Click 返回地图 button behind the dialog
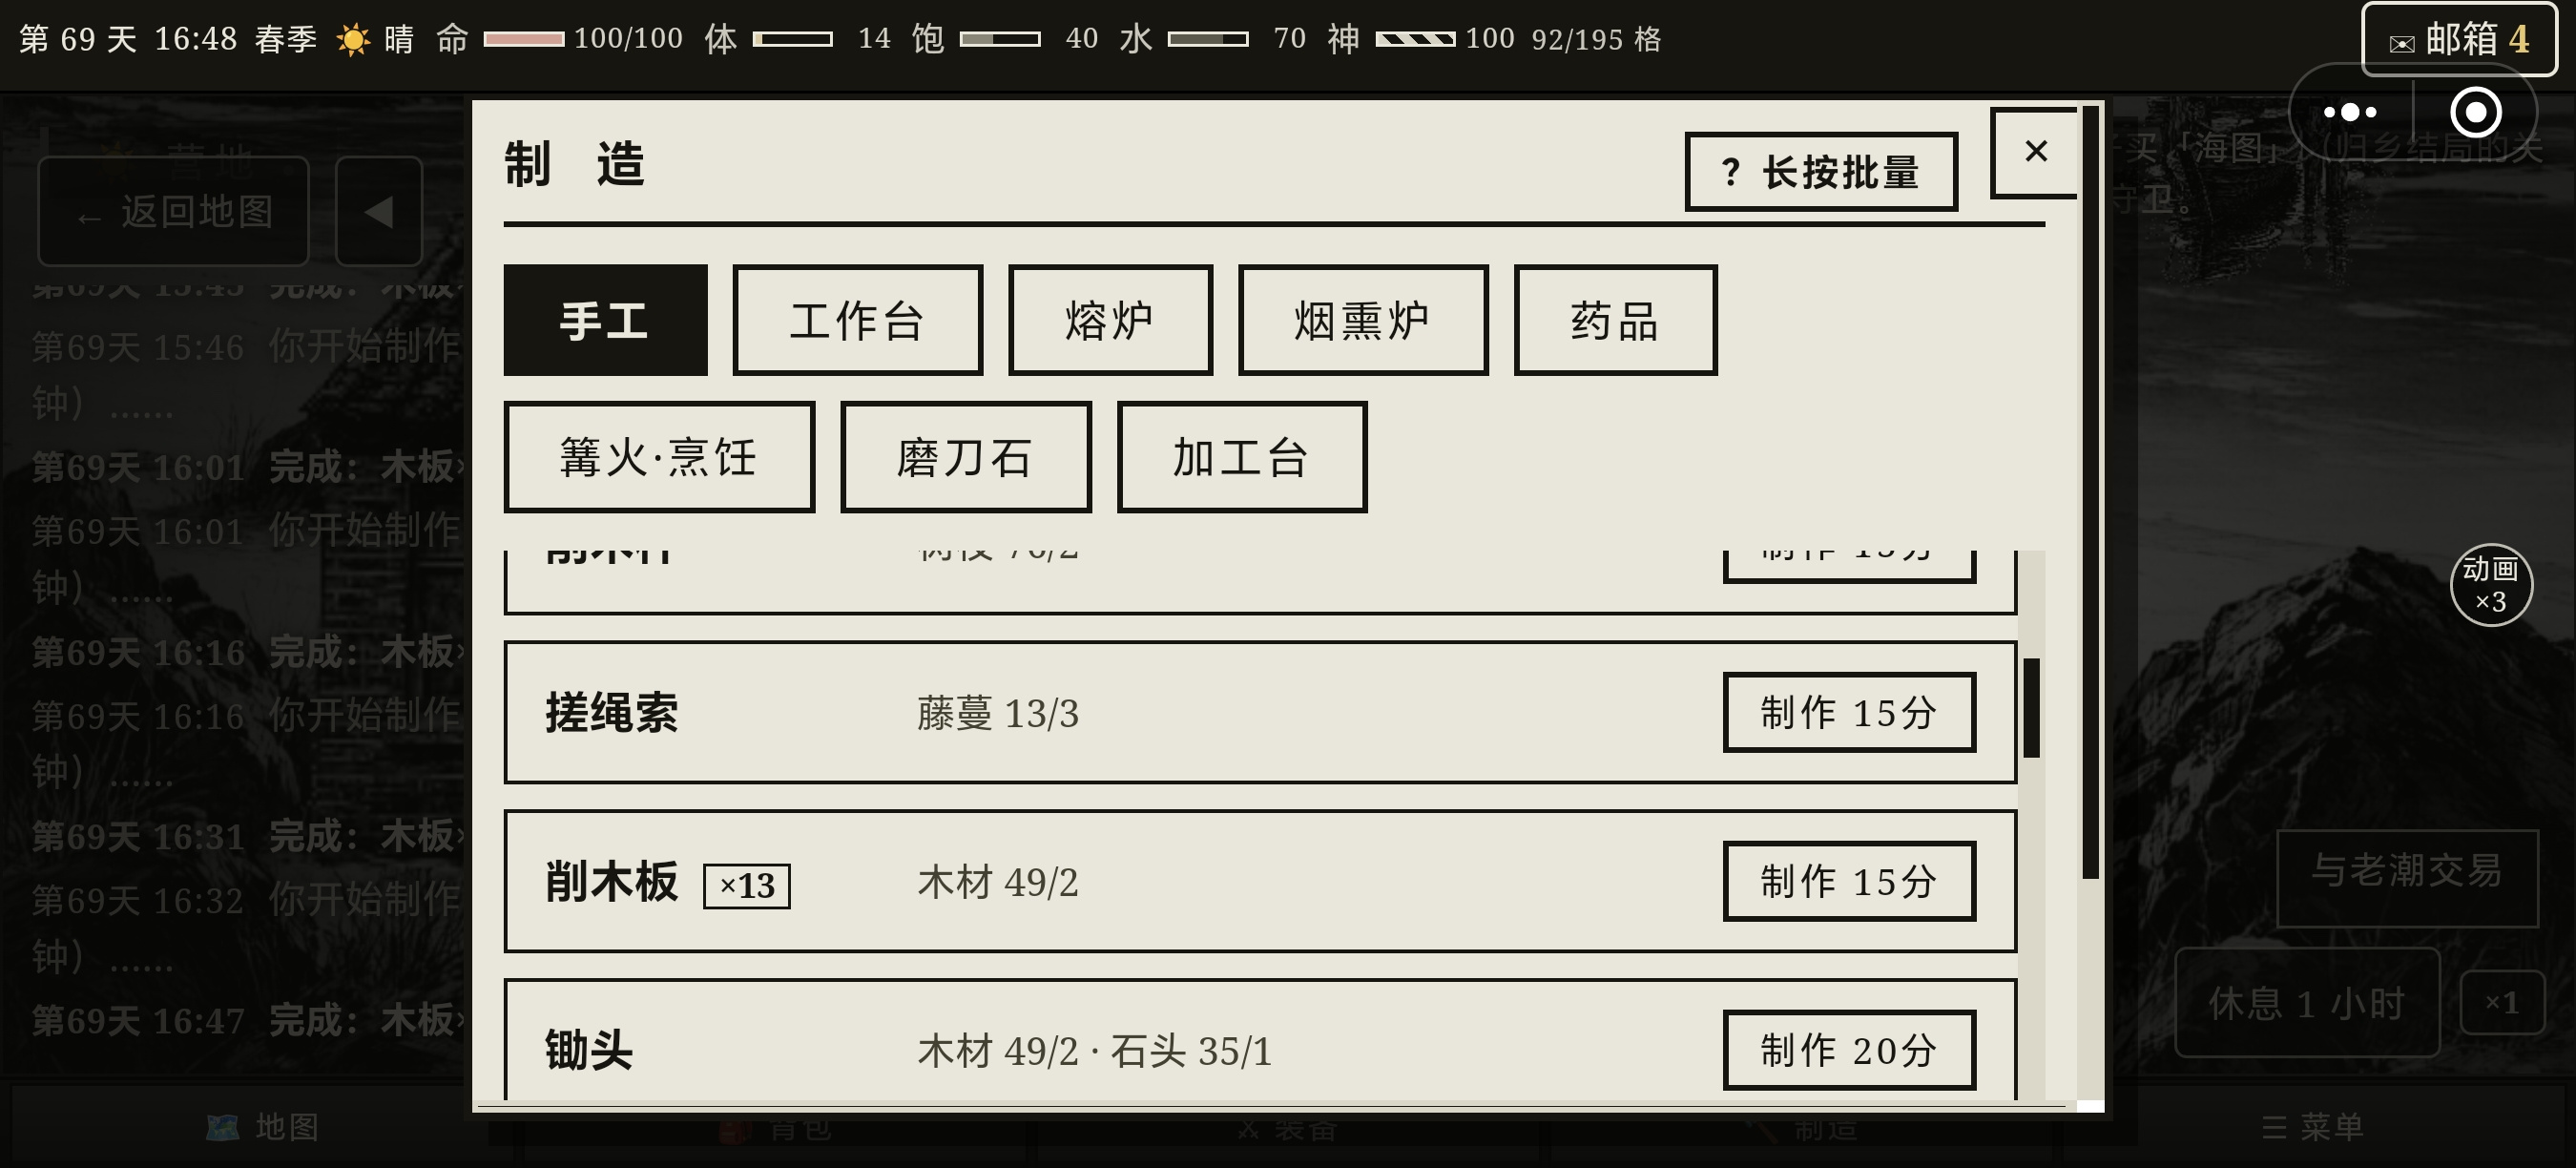Image resolution: width=2576 pixels, height=1168 pixels. click(174, 211)
